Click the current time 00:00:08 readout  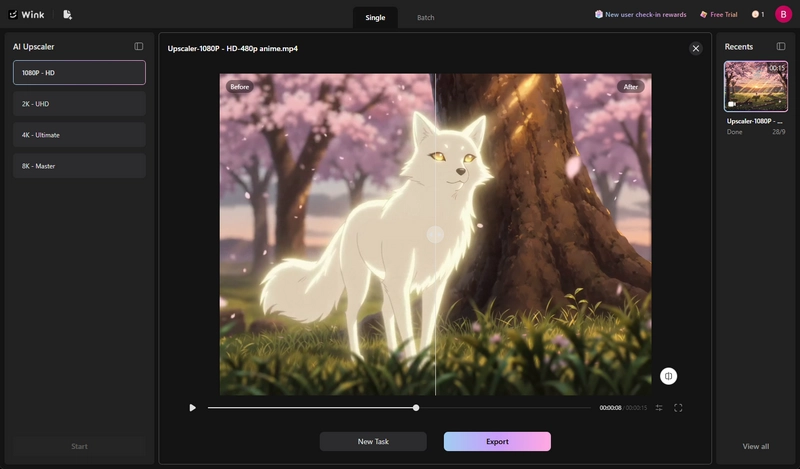click(x=610, y=408)
